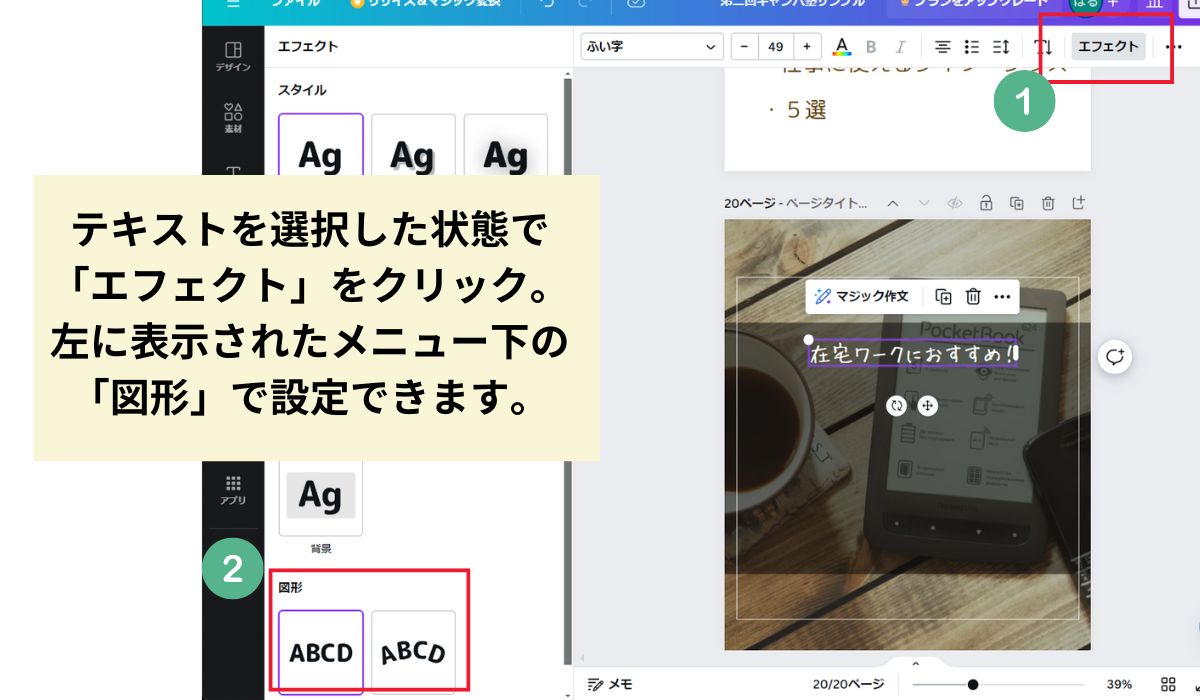Decrease font size with minus button
1200x700 pixels.
[745, 47]
